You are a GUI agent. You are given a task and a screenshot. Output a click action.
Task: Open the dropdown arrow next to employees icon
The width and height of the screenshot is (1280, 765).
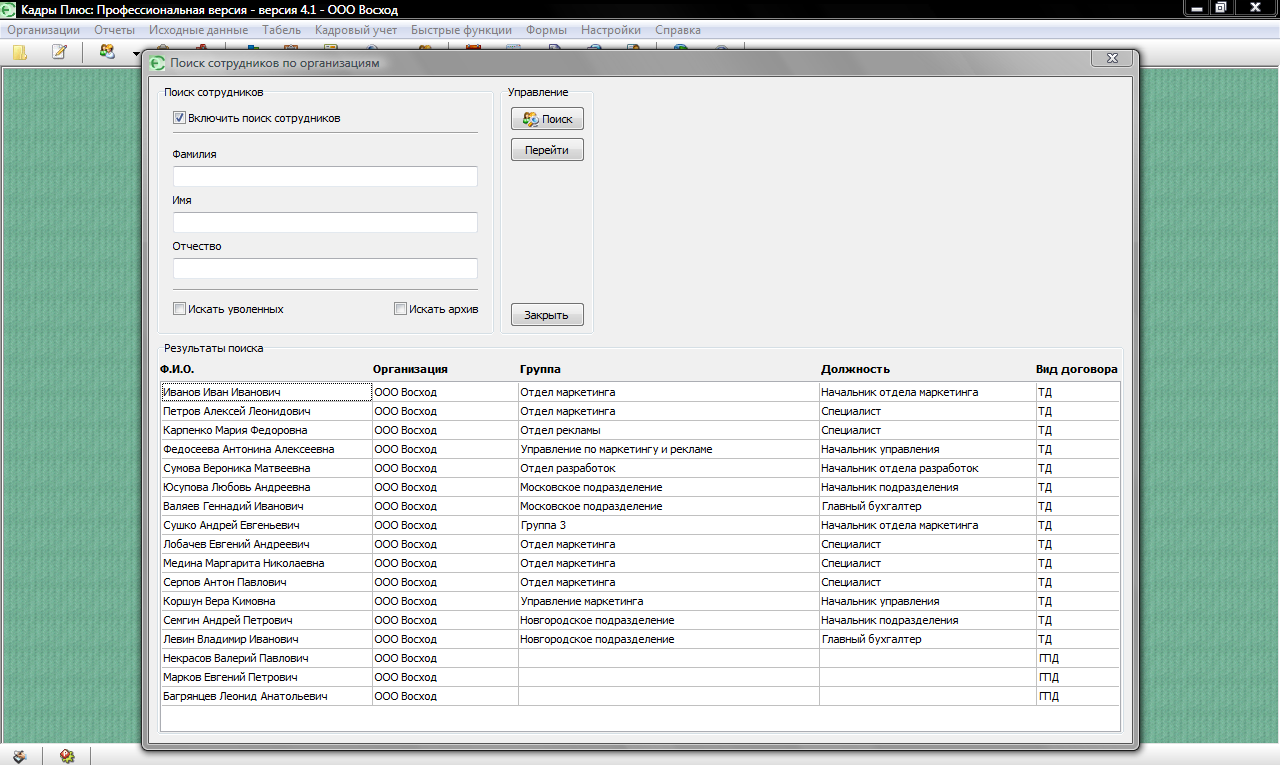tap(135, 54)
